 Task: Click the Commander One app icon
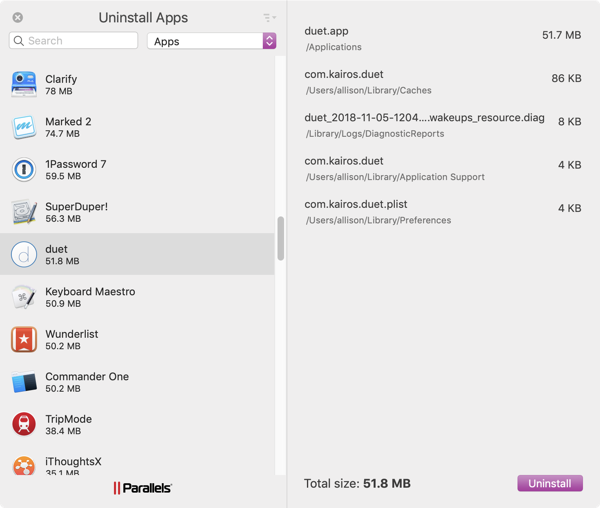24,381
